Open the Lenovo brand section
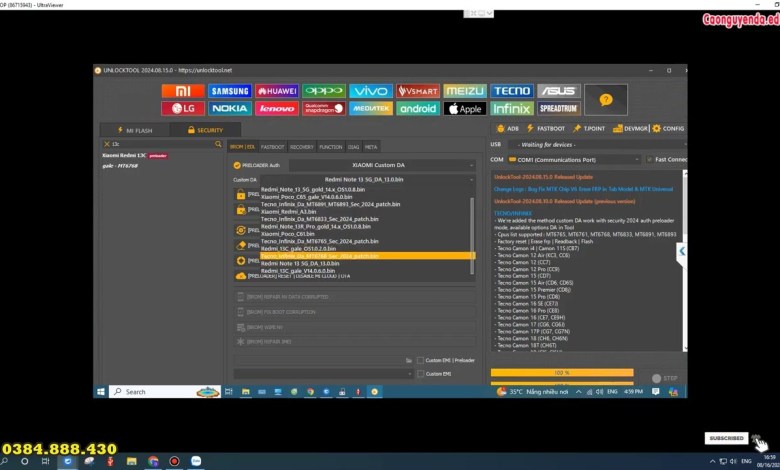Viewport: 780px width, 470px height. [277, 108]
